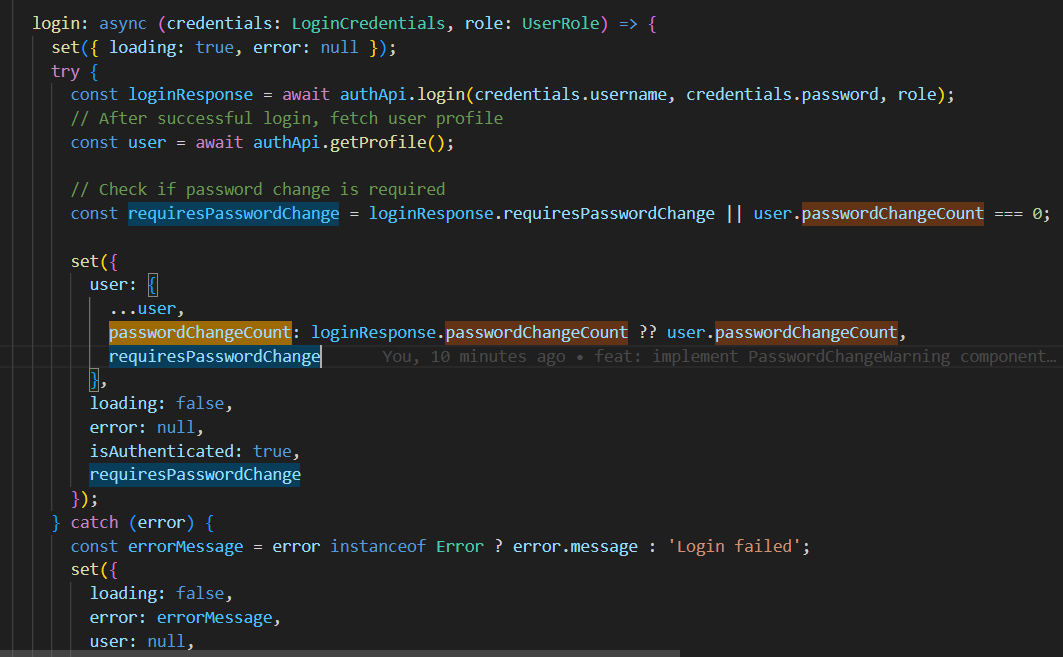Click the catch keyword

[x=94, y=523]
